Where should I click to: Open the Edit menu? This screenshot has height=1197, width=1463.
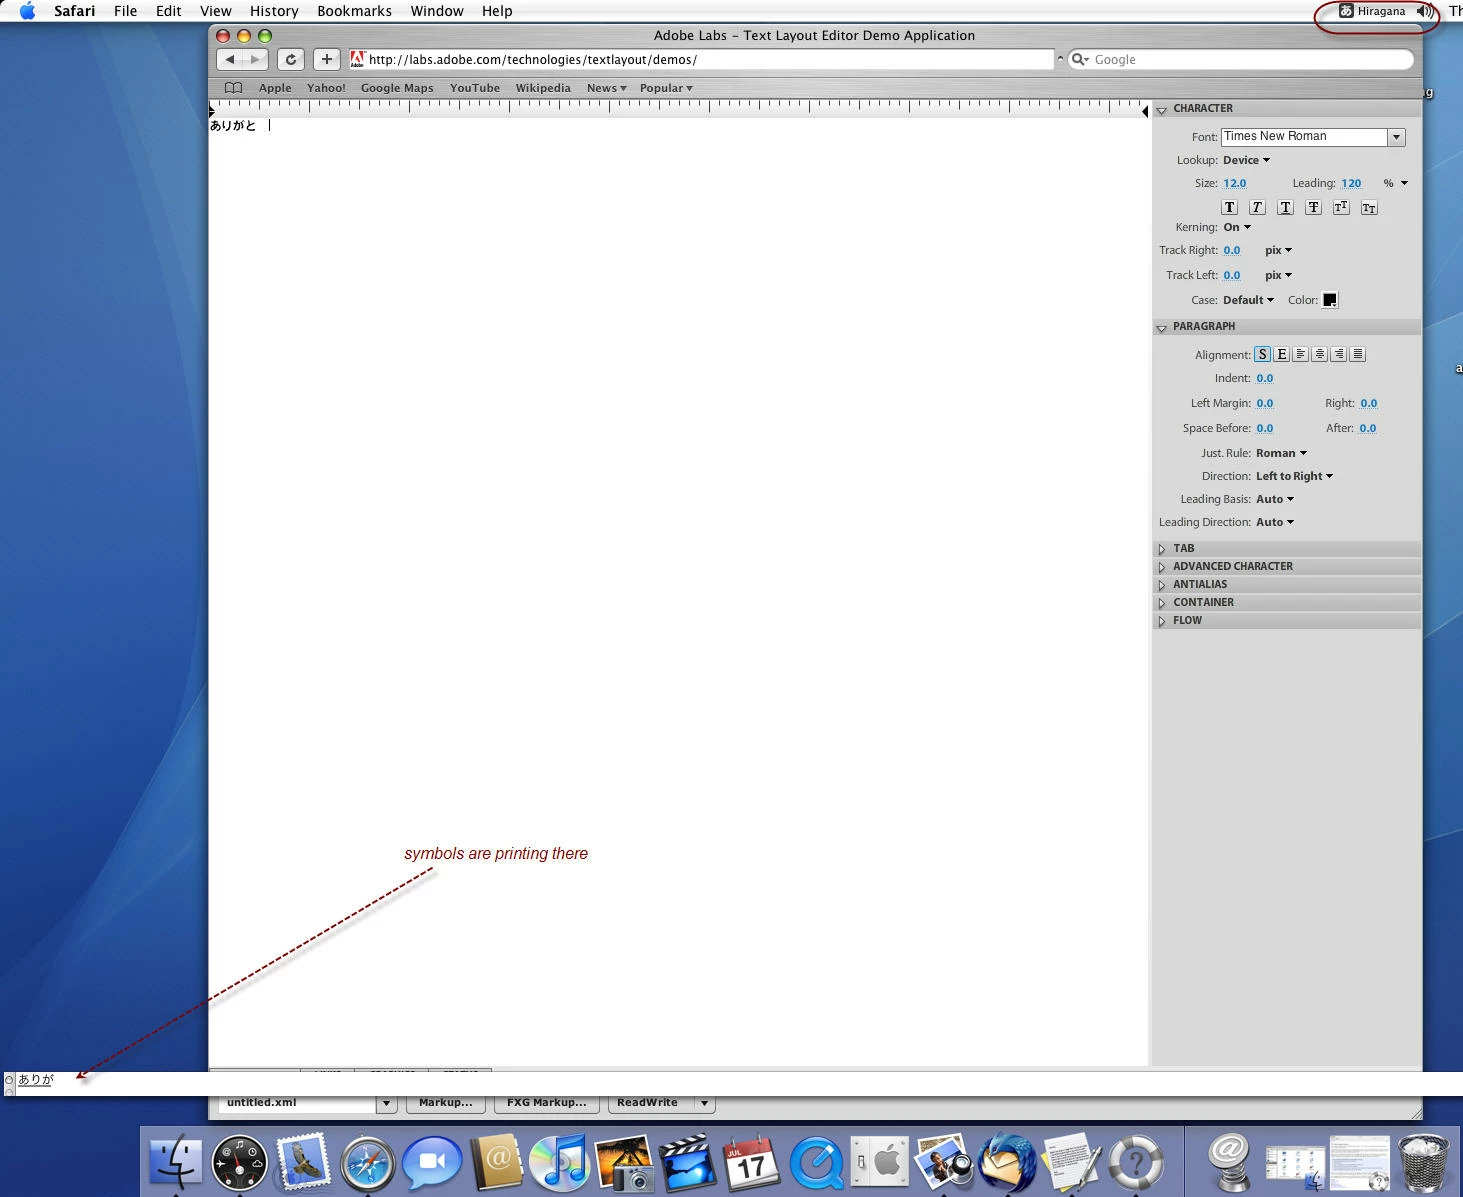pyautogui.click(x=169, y=11)
